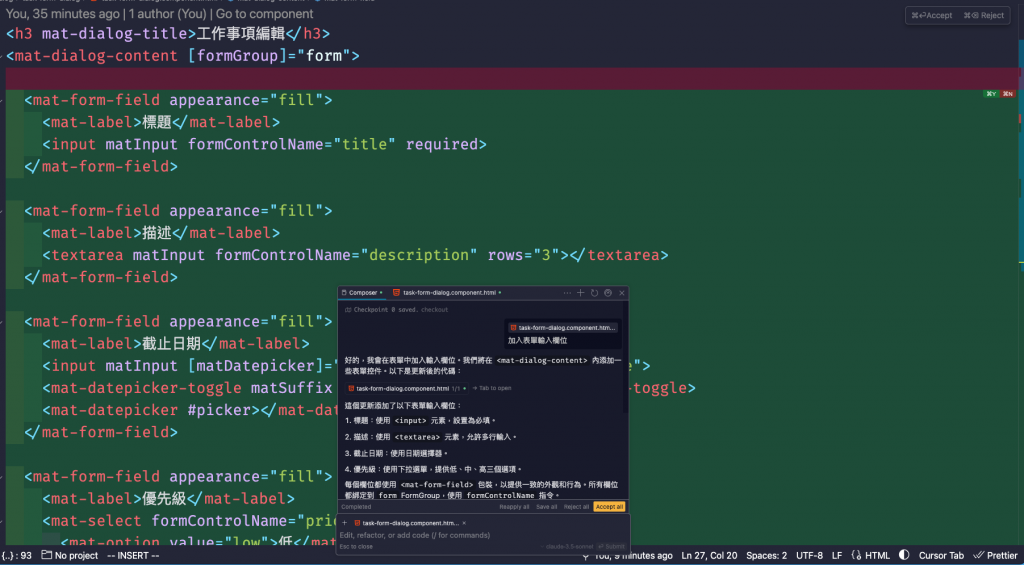Switch to the Composer tab
Screen dimensions: 1024x565
[362, 293]
